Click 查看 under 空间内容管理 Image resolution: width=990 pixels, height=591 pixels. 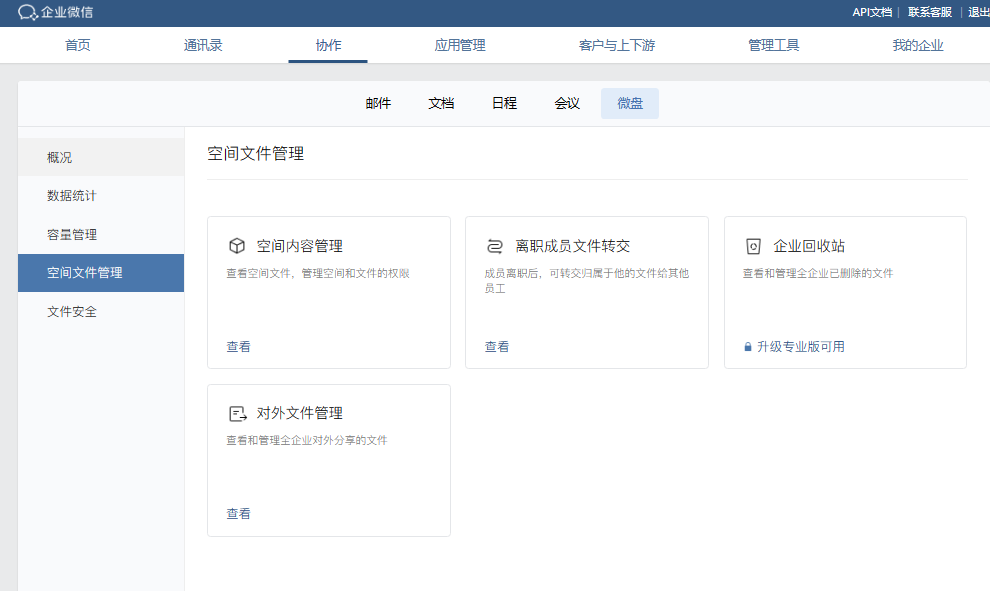237,347
